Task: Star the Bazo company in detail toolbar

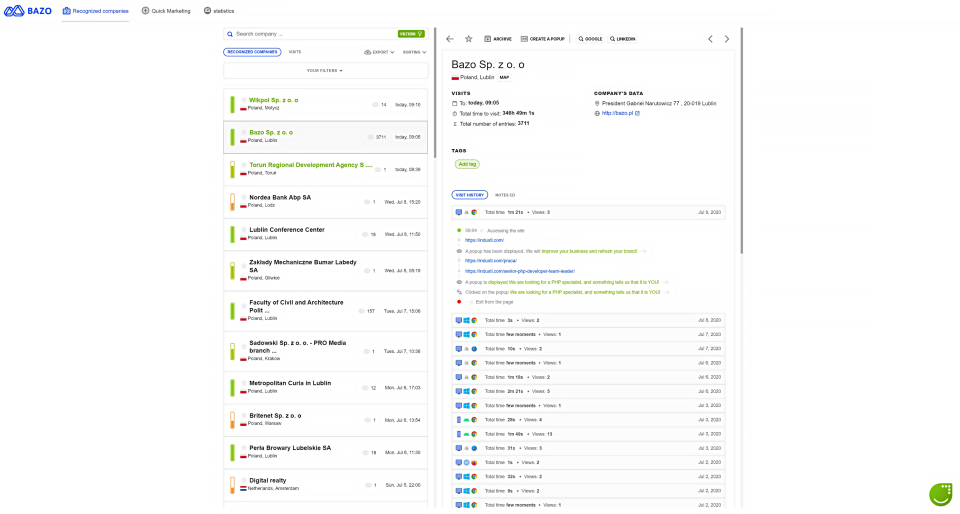Action: pos(468,39)
